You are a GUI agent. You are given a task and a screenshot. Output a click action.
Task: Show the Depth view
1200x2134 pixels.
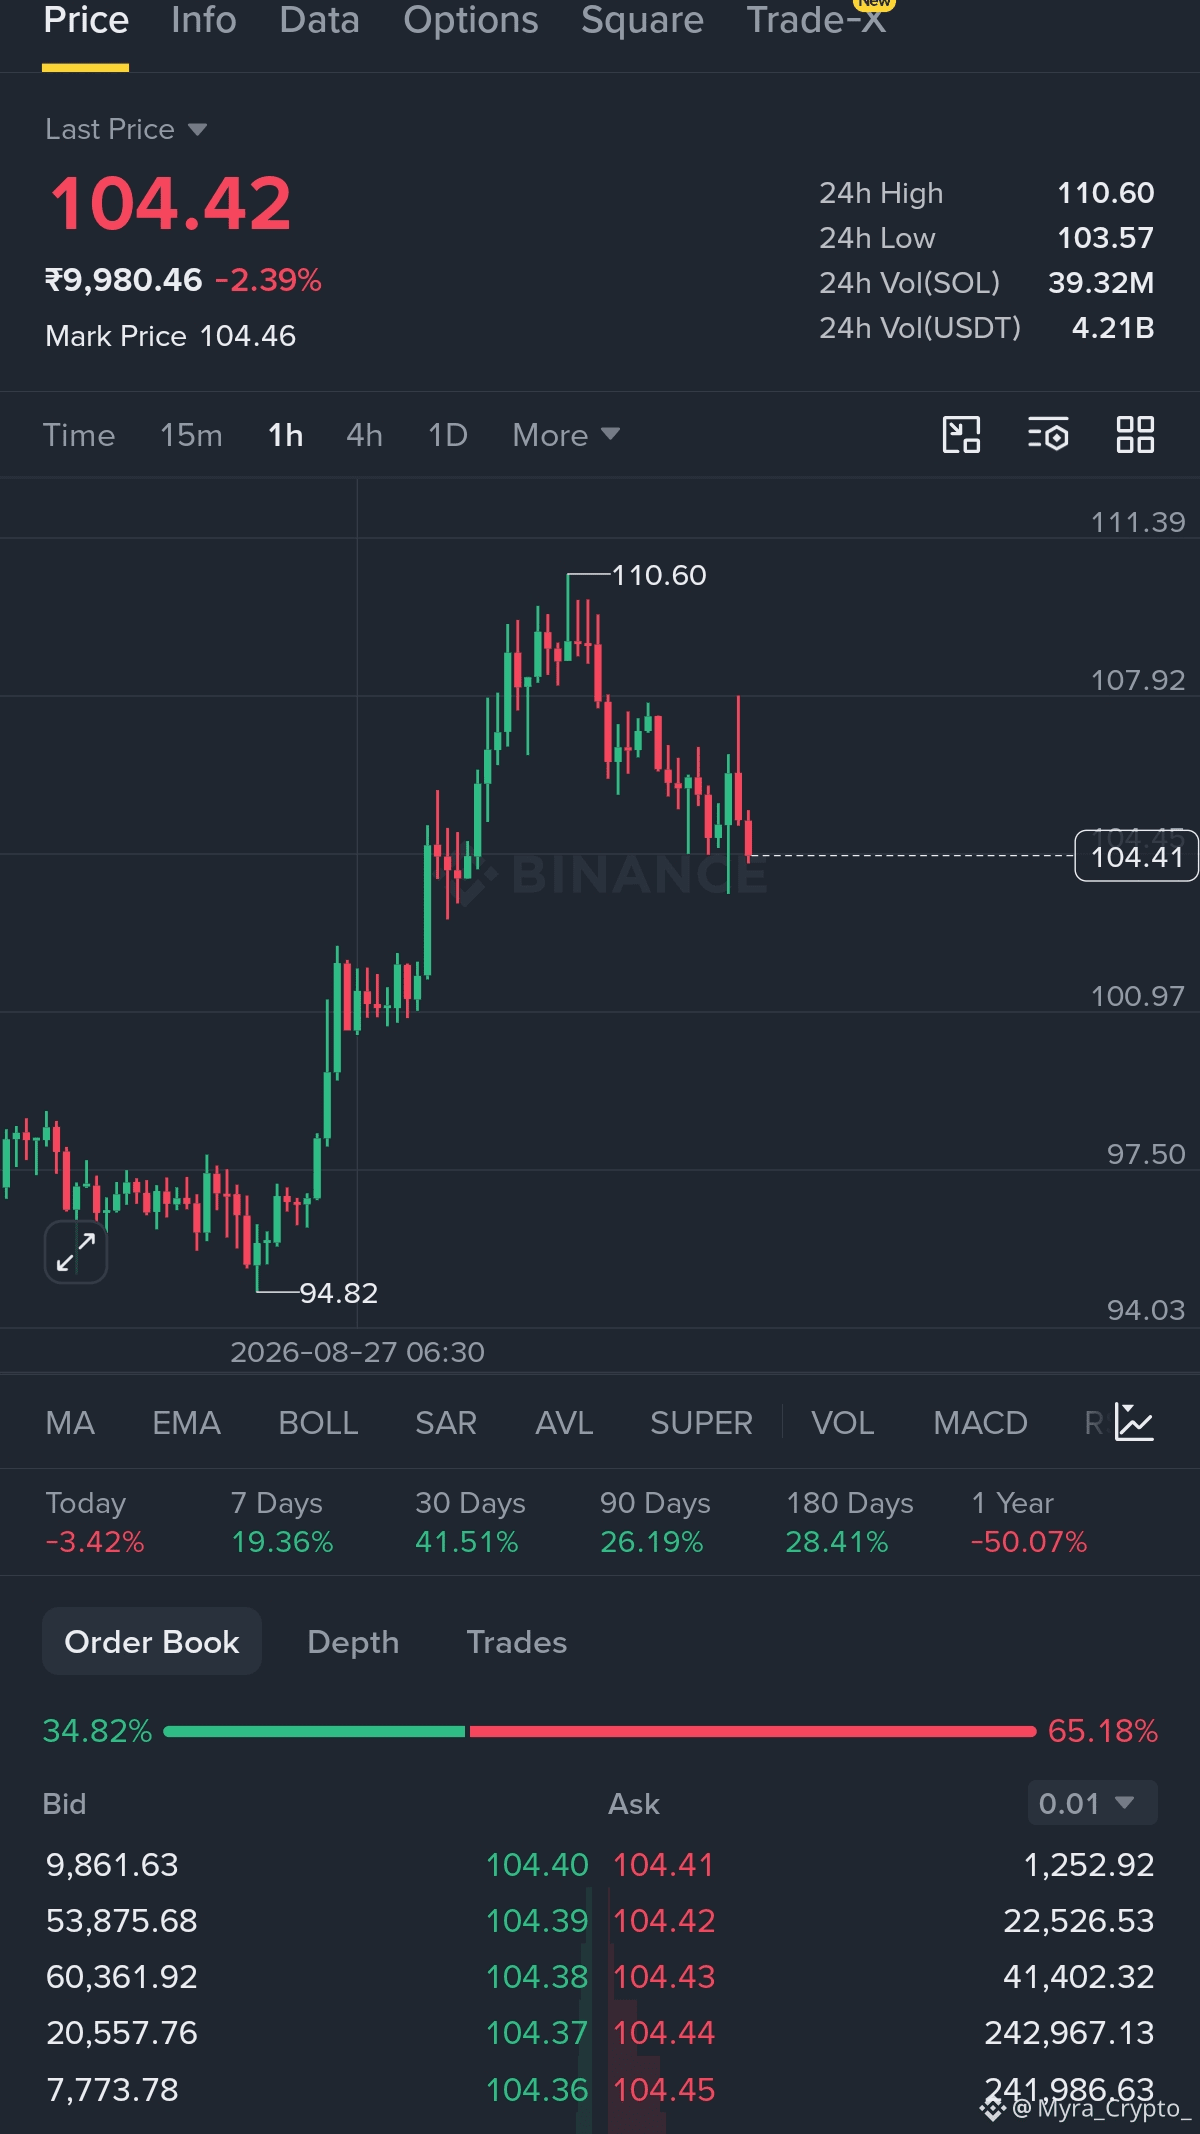(353, 1641)
